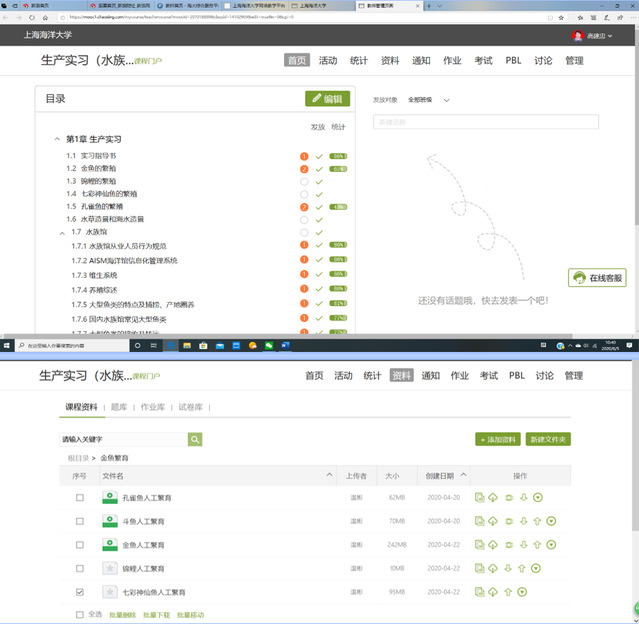Click the upload cloud icon for 斗鱼人工繁育
Image resolution: width=639 pixels, height=624 pixels.
(x=493, y=521)
